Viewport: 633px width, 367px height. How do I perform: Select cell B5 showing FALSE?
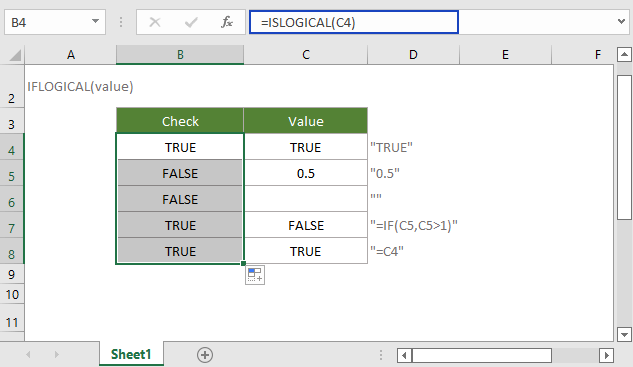180,173
